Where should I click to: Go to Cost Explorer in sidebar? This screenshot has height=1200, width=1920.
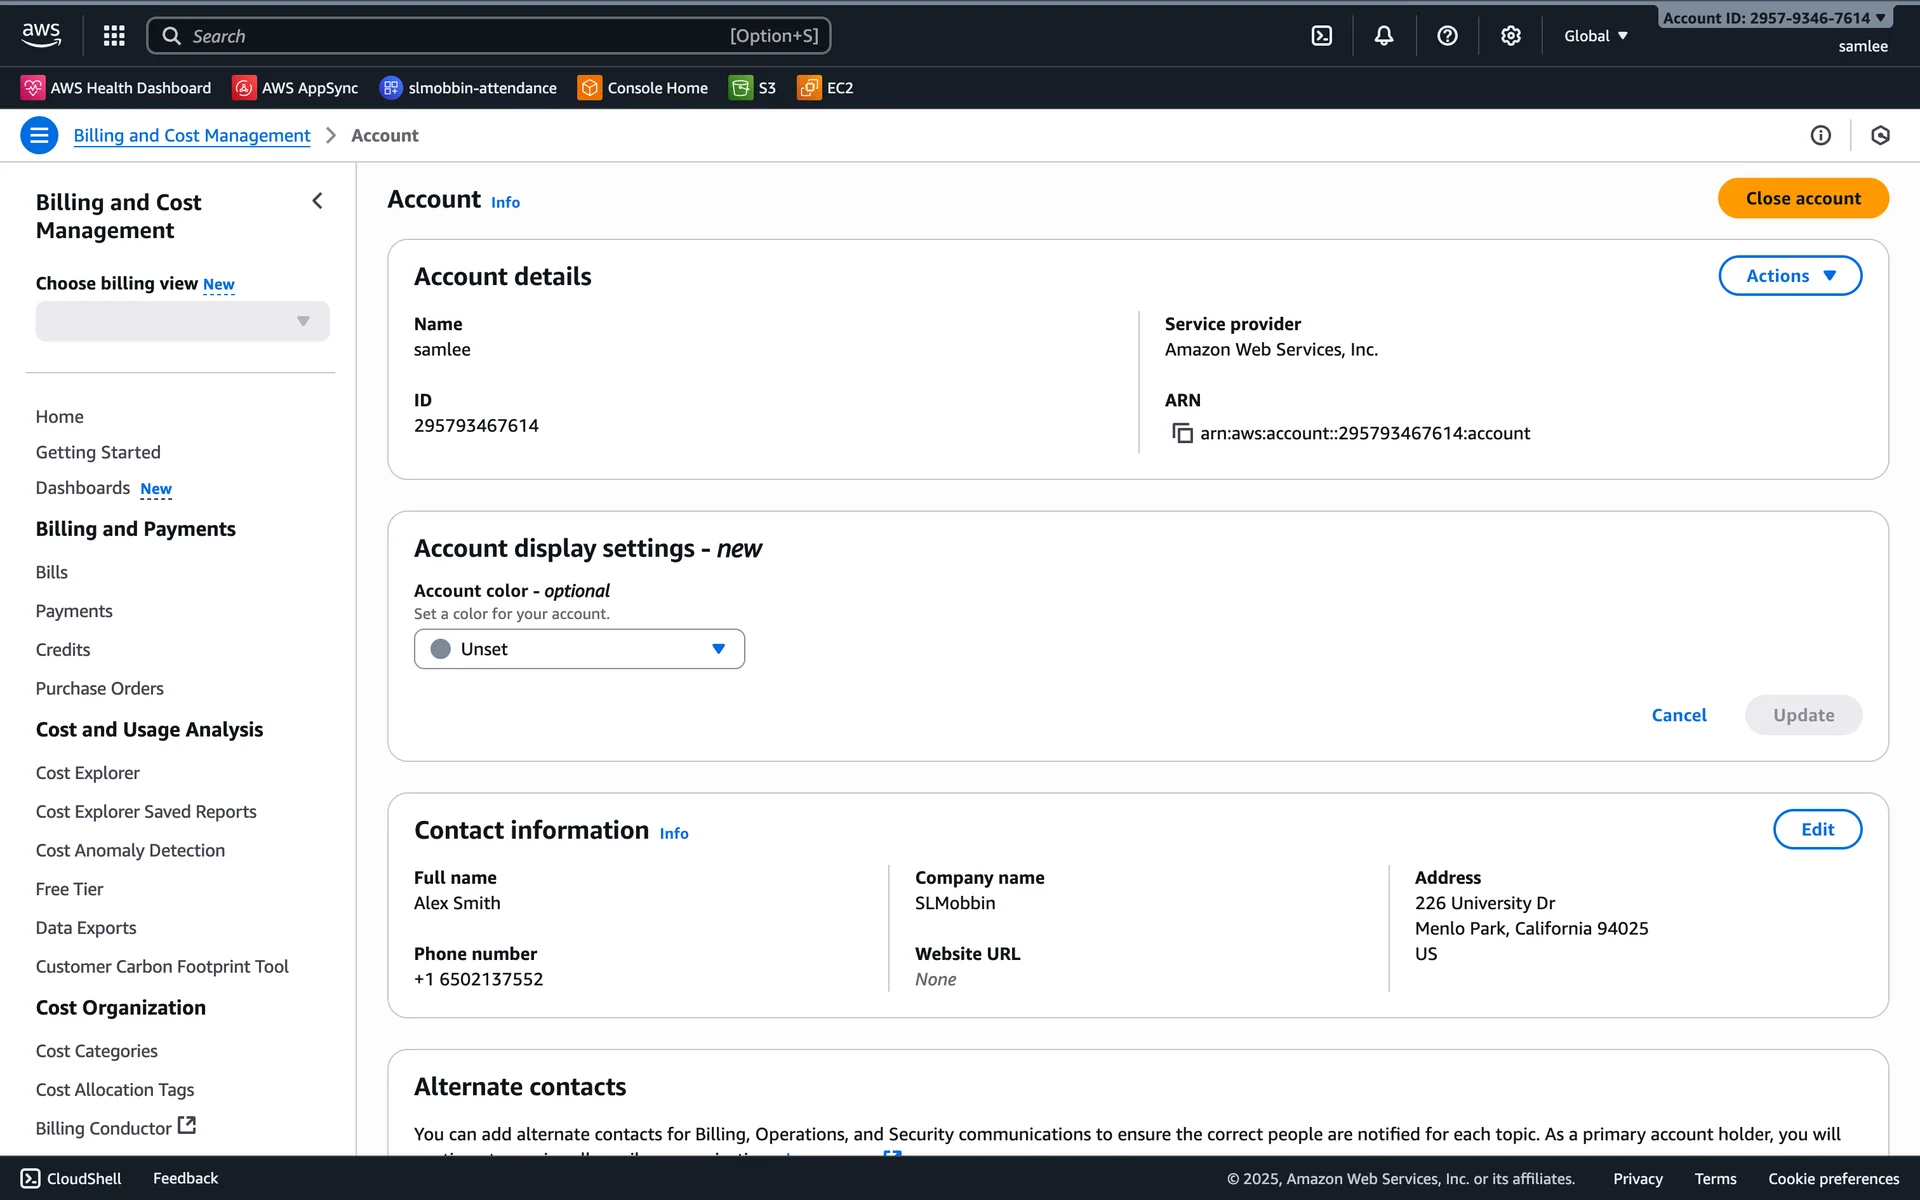coord(88,773)
